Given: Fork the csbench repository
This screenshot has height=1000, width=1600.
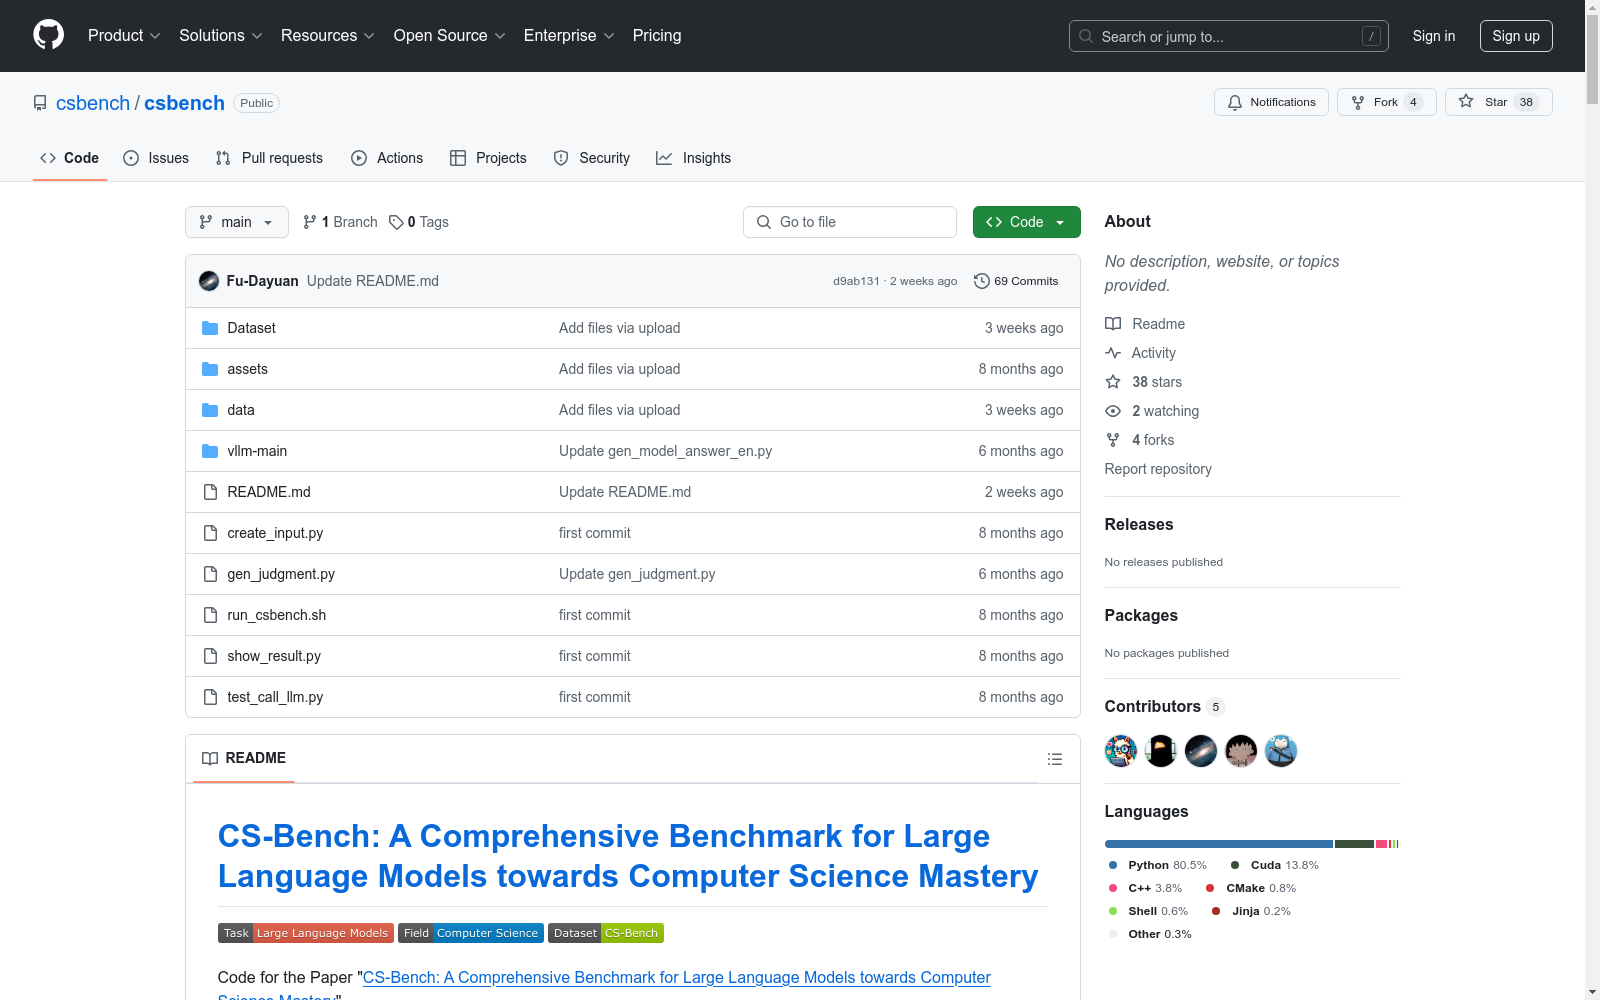Looking at the screenshot, I should coord(1386,102).
